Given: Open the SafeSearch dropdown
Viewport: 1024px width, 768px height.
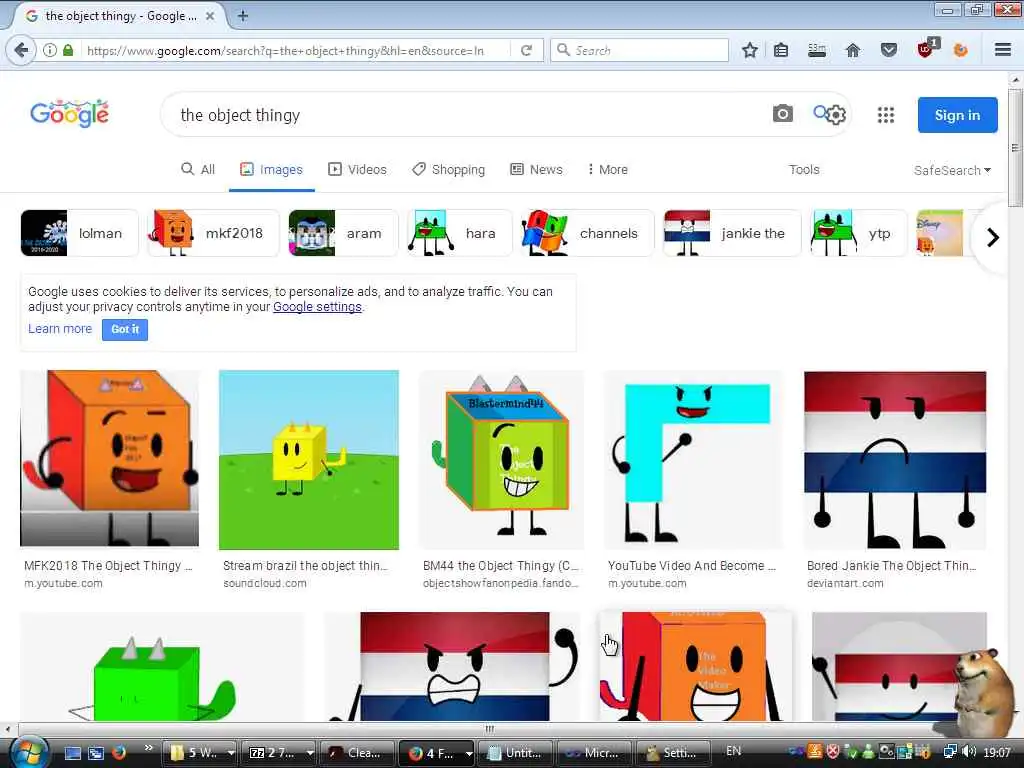Looking at the screenshot, I should click(x=952, y=170).
